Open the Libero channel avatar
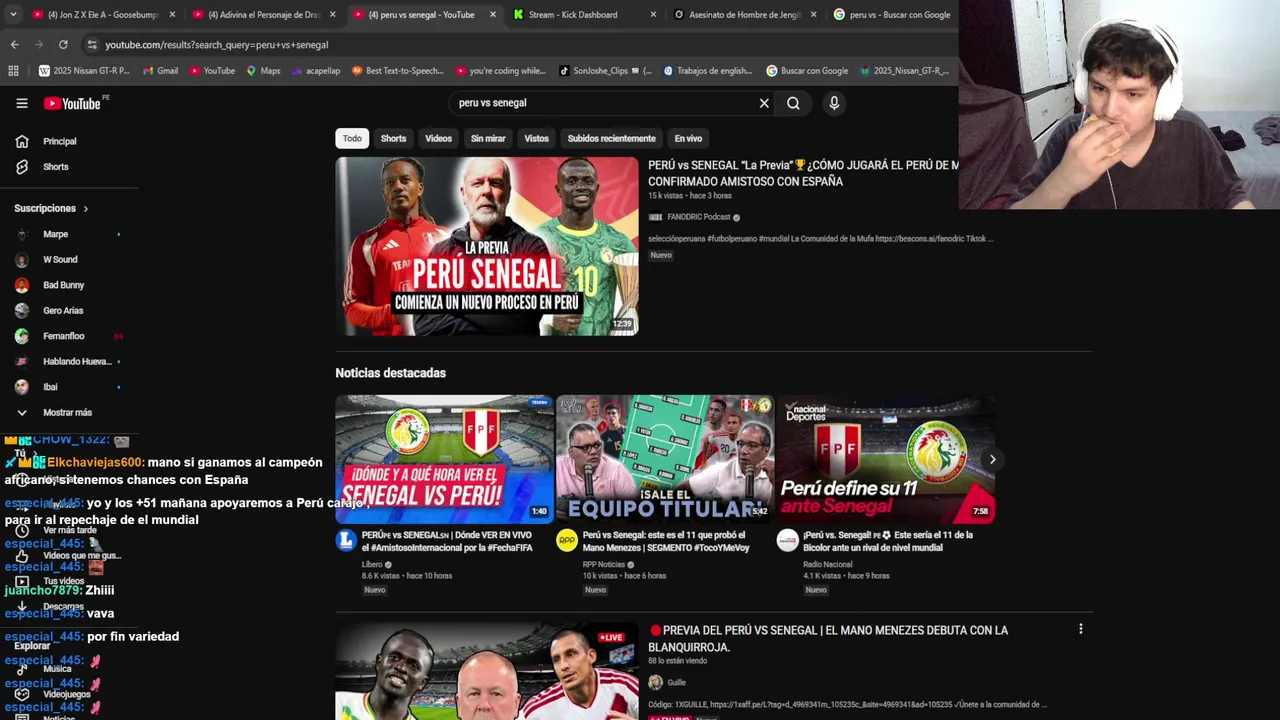Viewport: 1280px width, 720px height. click(x=346, y=541)
